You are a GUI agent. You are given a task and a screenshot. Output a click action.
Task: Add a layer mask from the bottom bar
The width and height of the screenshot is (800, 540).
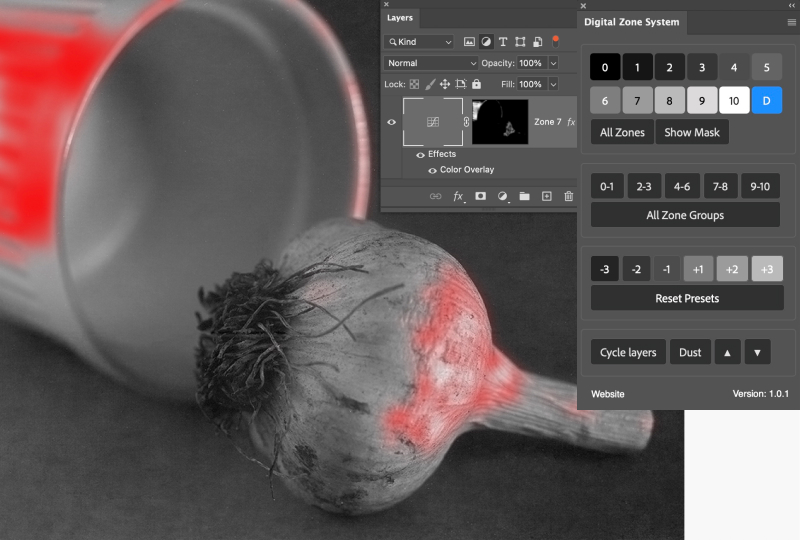480,197
